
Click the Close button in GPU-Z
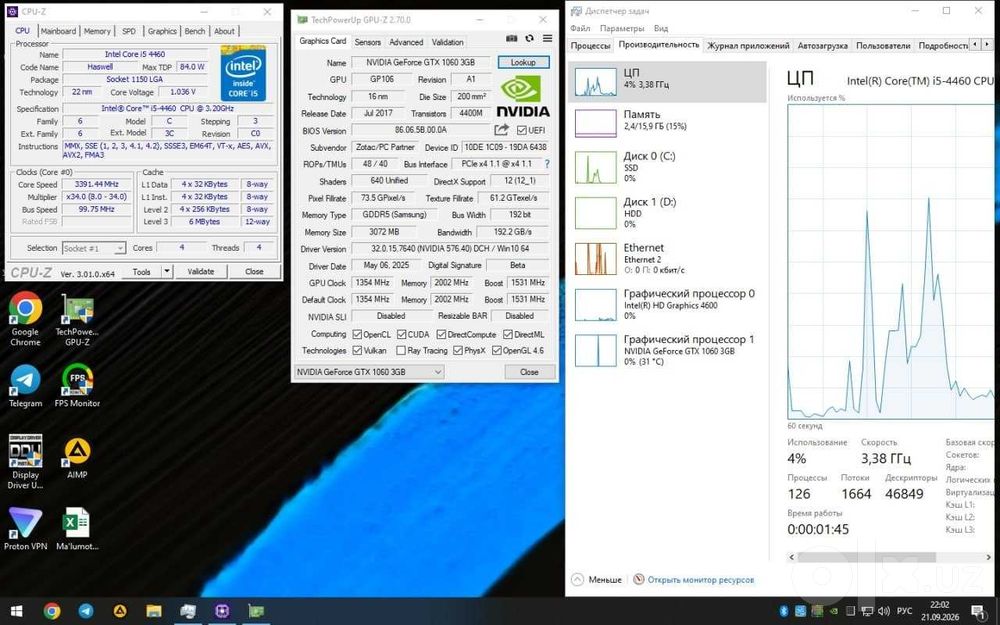point(529,372)
